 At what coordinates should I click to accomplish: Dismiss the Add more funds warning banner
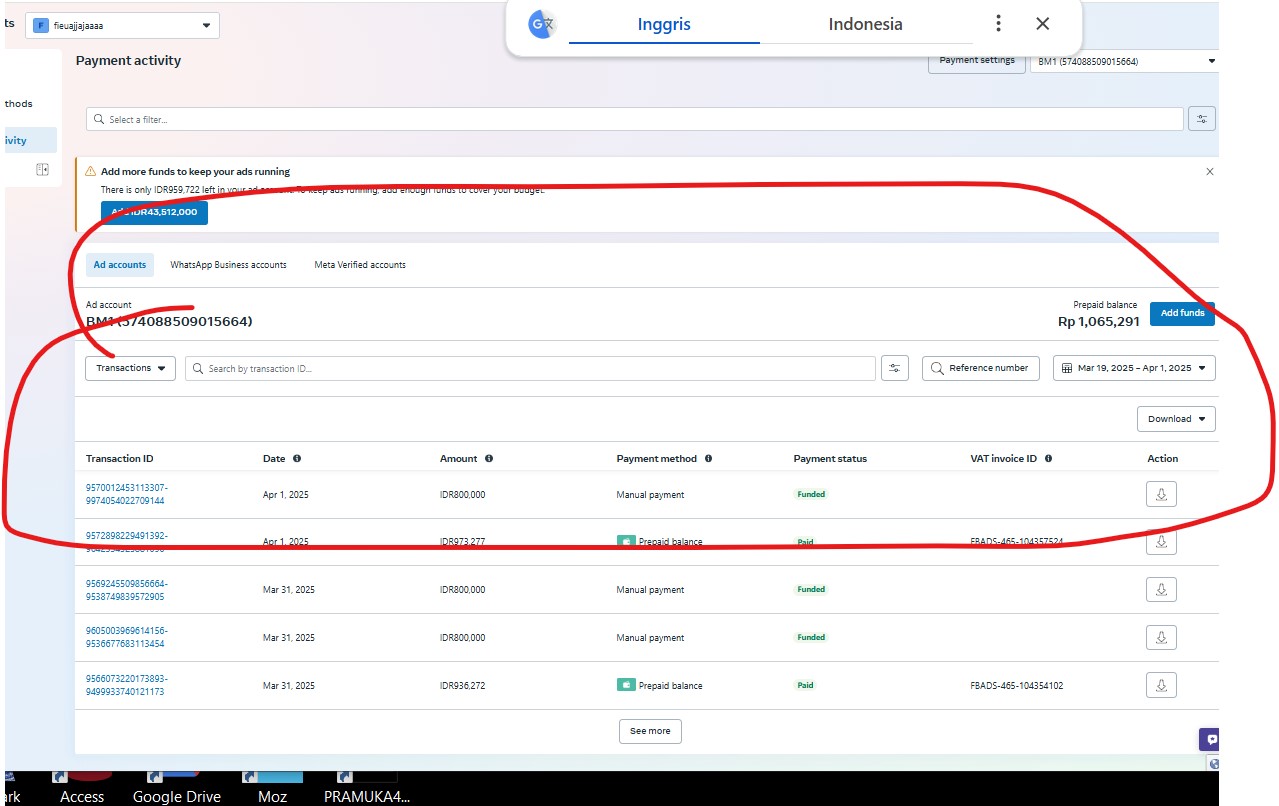click(1209, 172)
